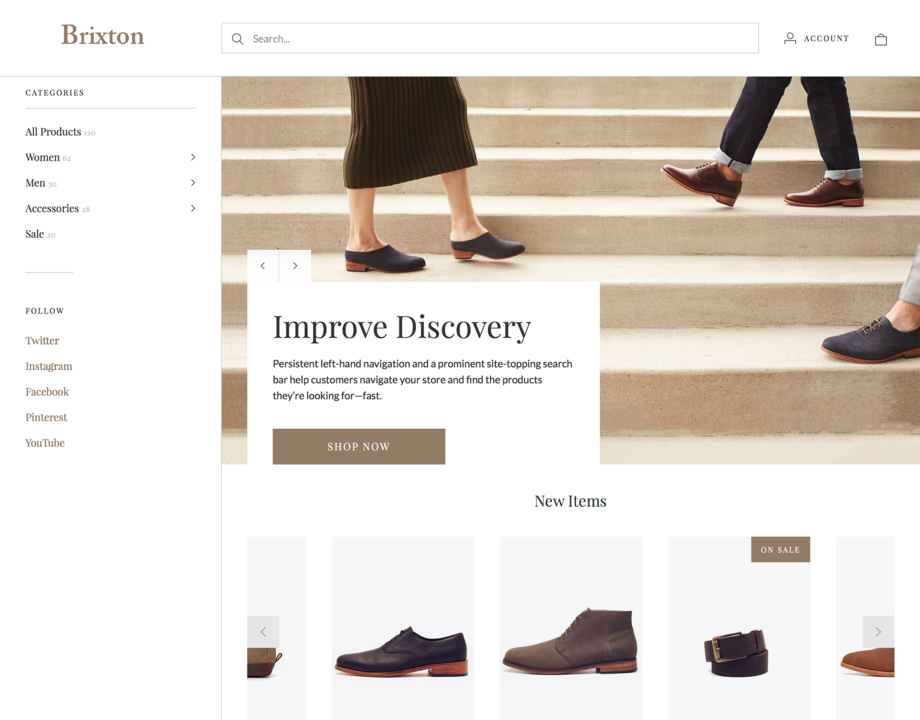Open the YouTube follow link

[45, 443]
